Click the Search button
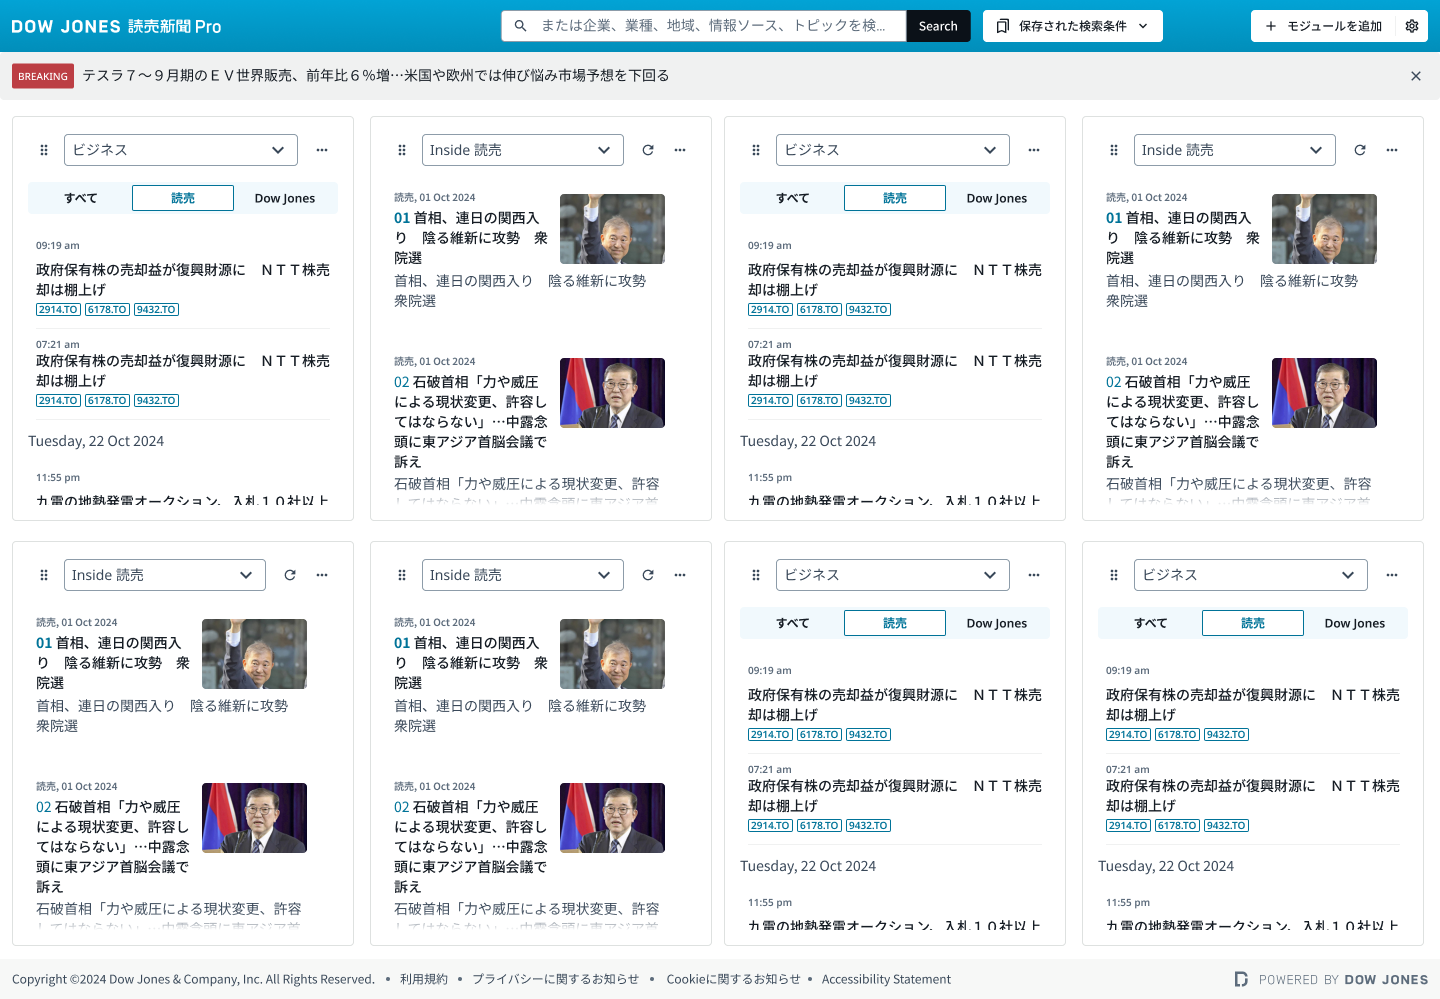 pos(938,26)
